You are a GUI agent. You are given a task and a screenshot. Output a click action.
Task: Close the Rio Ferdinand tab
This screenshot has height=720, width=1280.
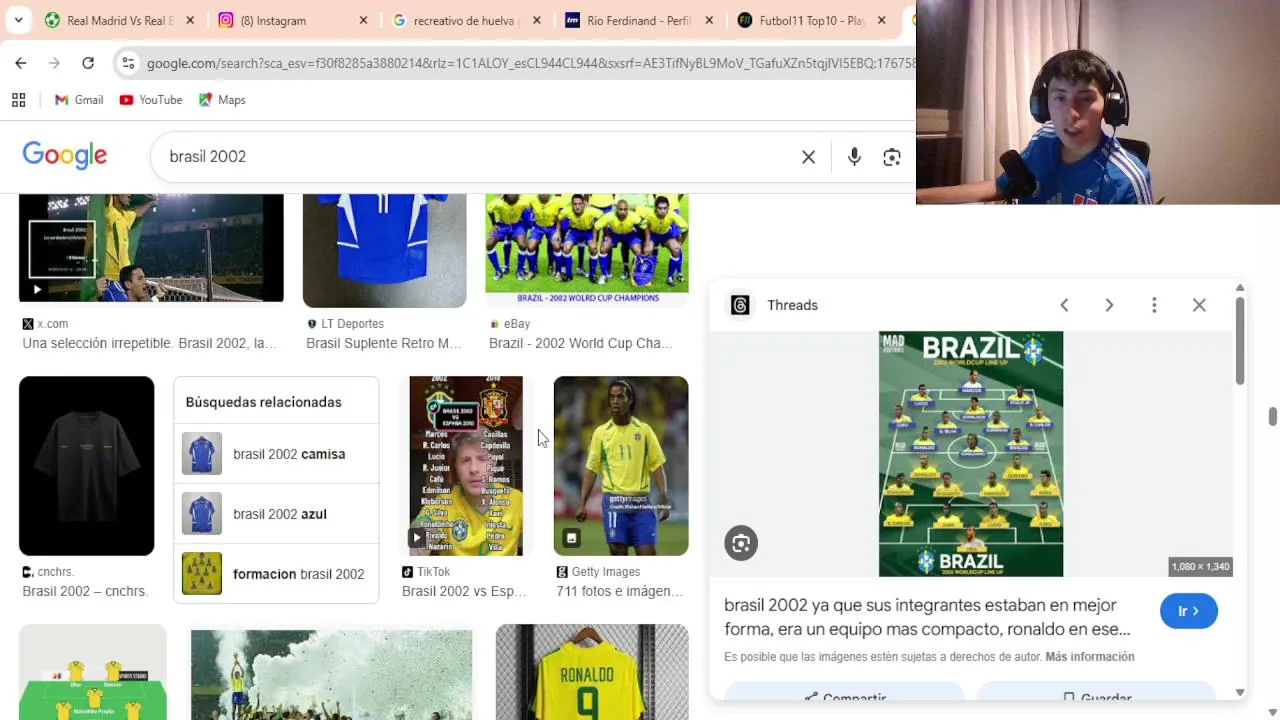pos(709,20)
